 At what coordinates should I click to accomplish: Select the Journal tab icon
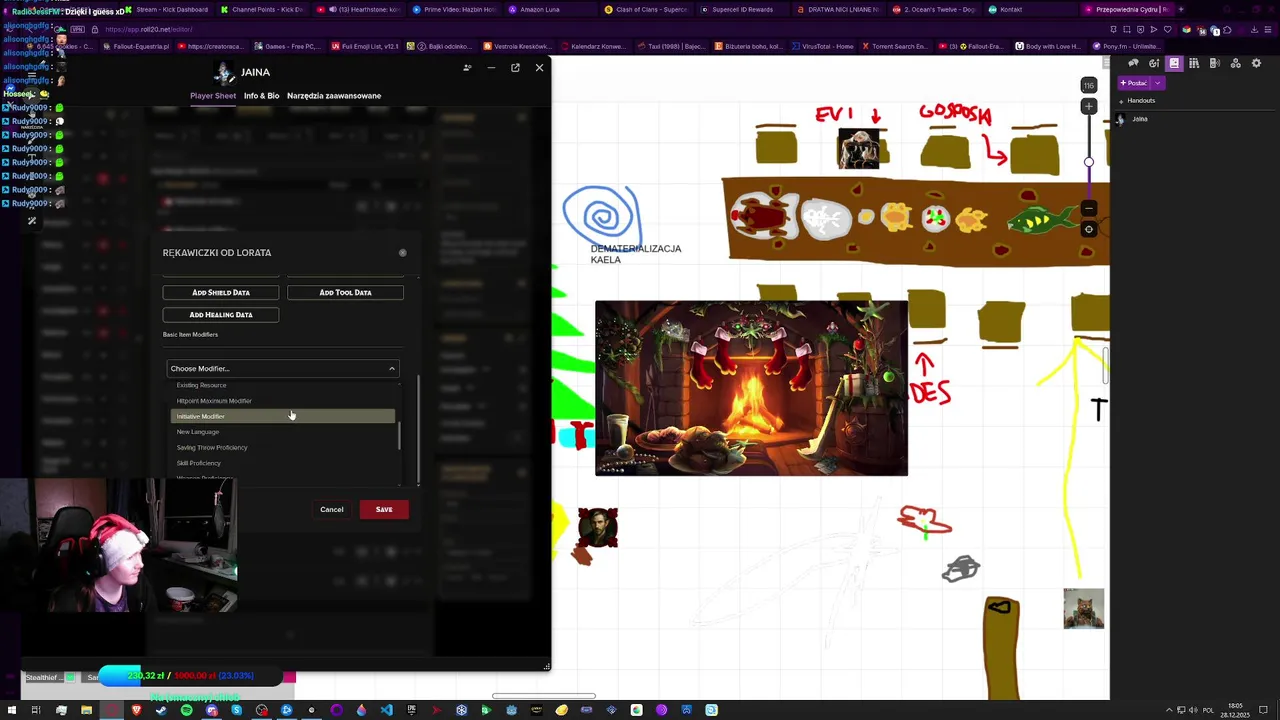click(1174, 63)
